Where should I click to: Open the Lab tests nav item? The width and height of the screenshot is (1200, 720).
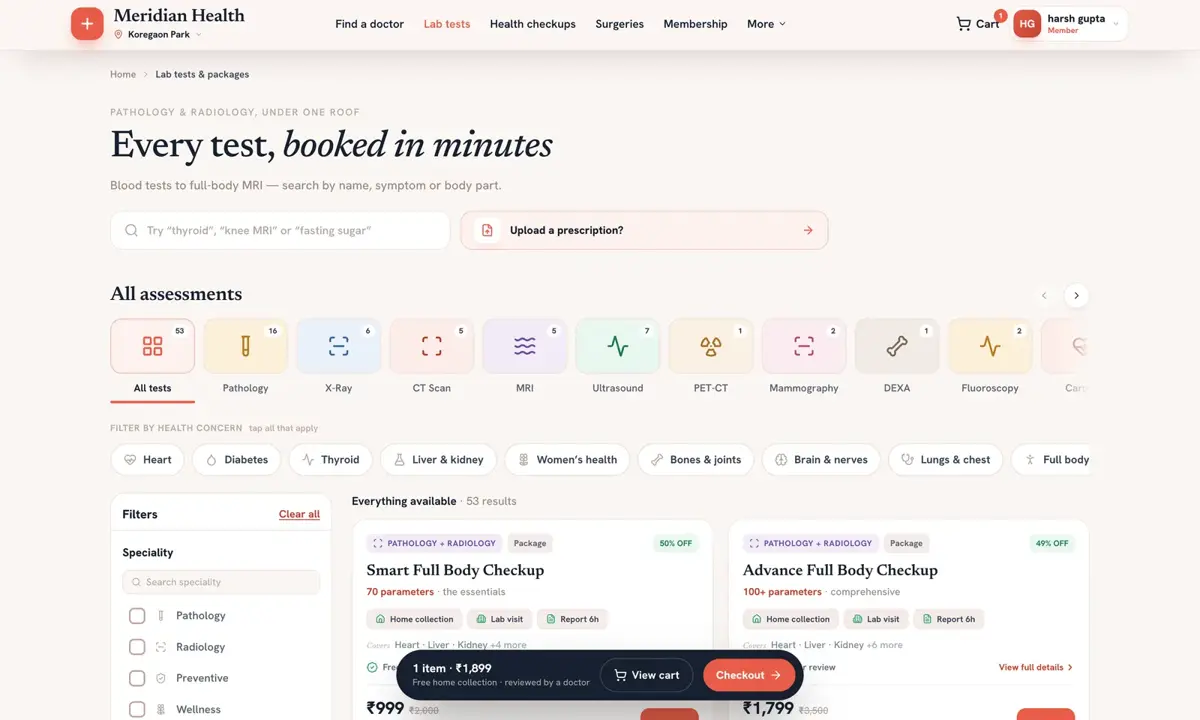pos(447,24)
